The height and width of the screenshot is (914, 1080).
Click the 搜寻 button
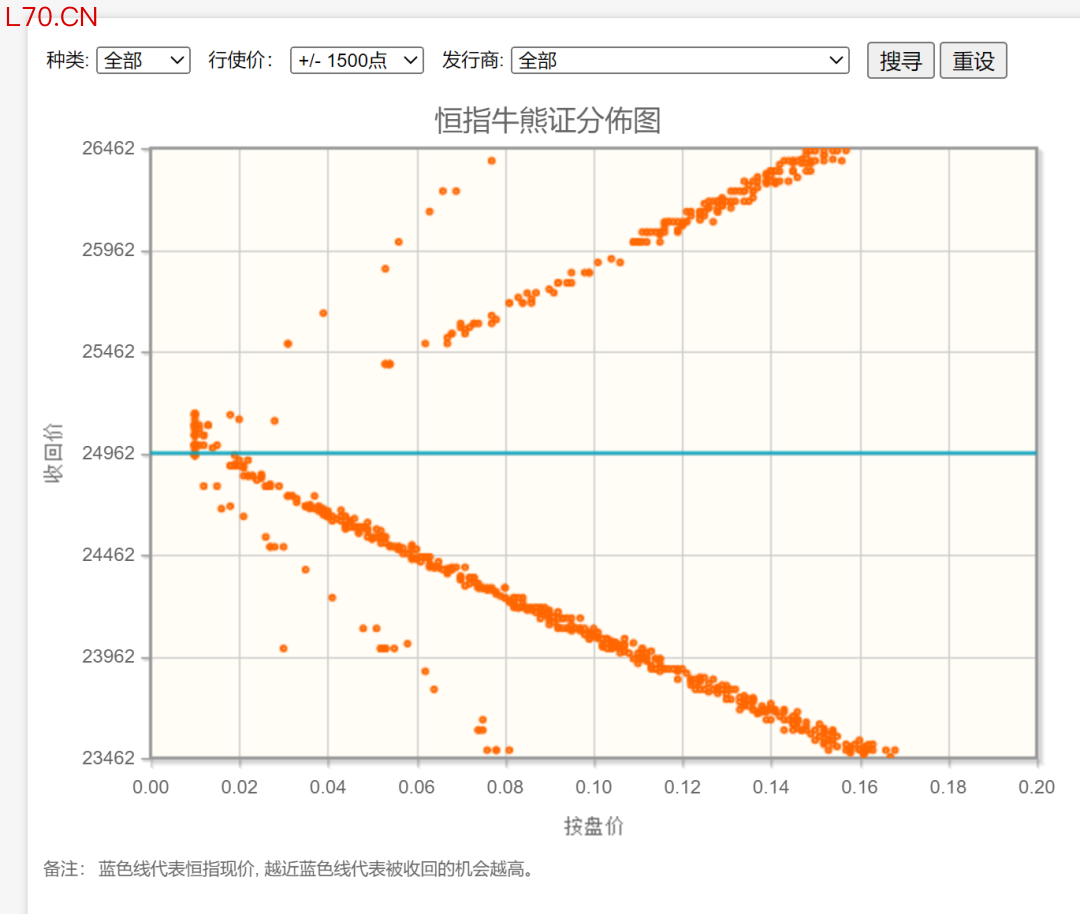(900, 61)
